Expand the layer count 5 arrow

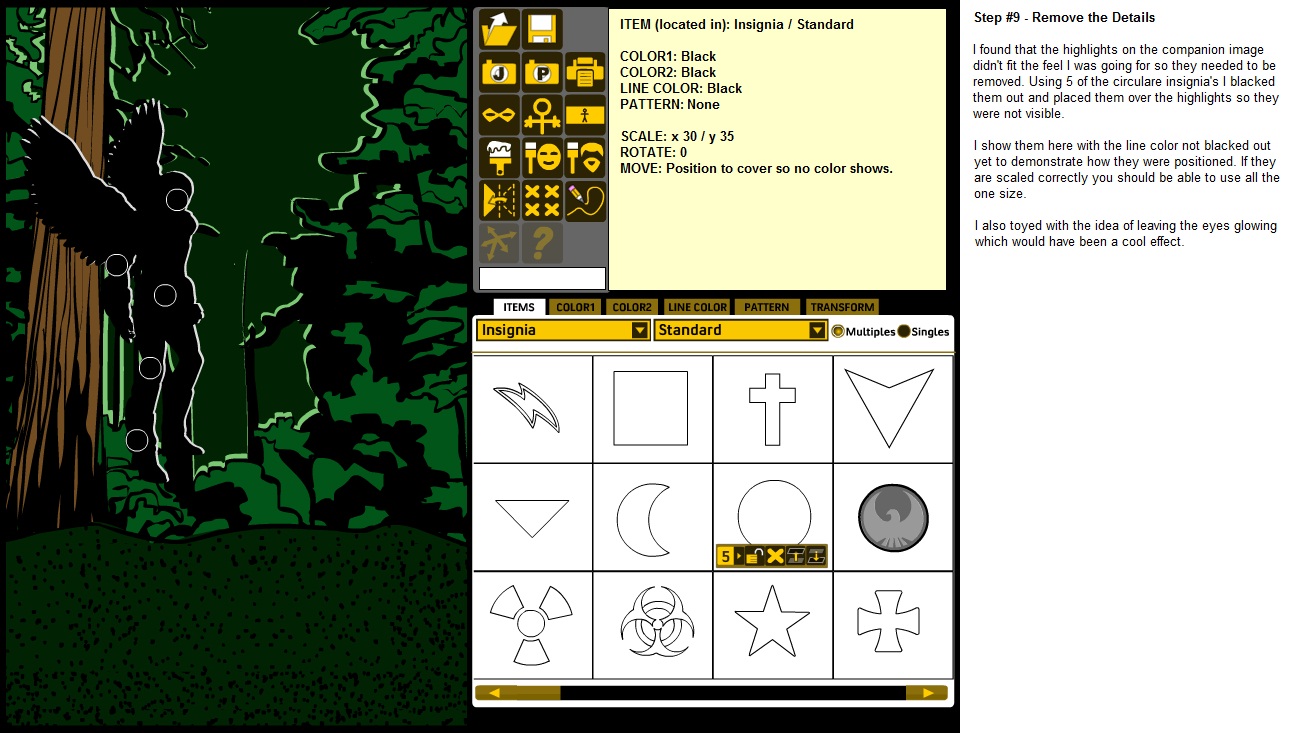pos(739,556)
